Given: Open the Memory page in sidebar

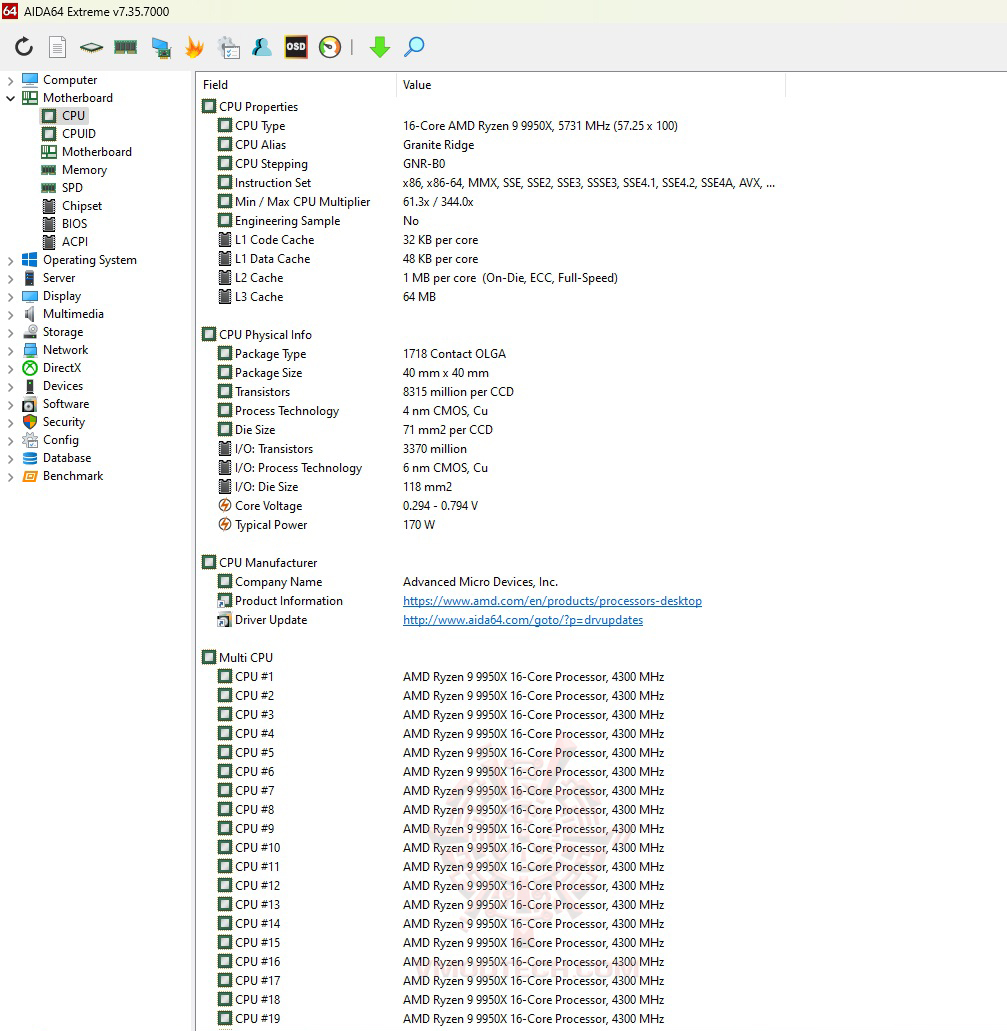Looking at the screenshot, I should (84, 170).
